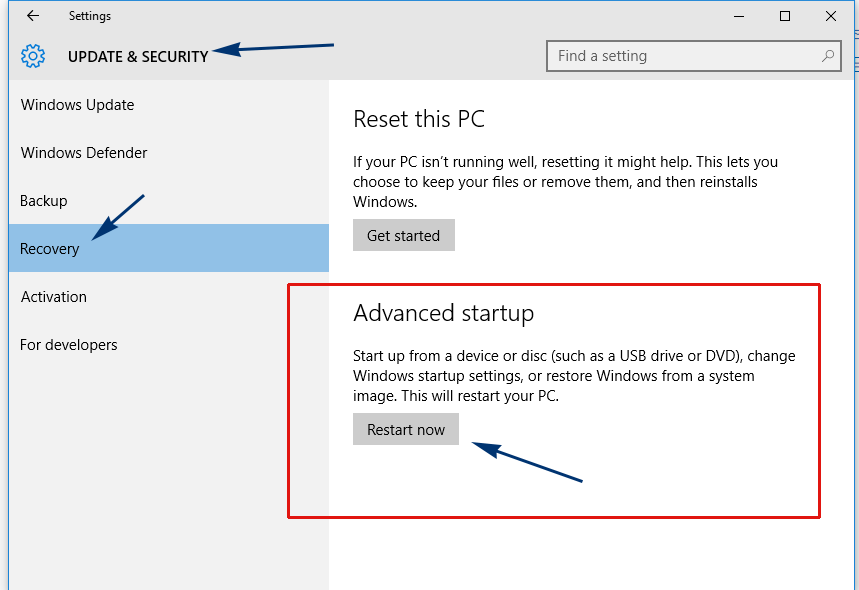
Task: Maximize the Settings window
Action: coord(785,16)
